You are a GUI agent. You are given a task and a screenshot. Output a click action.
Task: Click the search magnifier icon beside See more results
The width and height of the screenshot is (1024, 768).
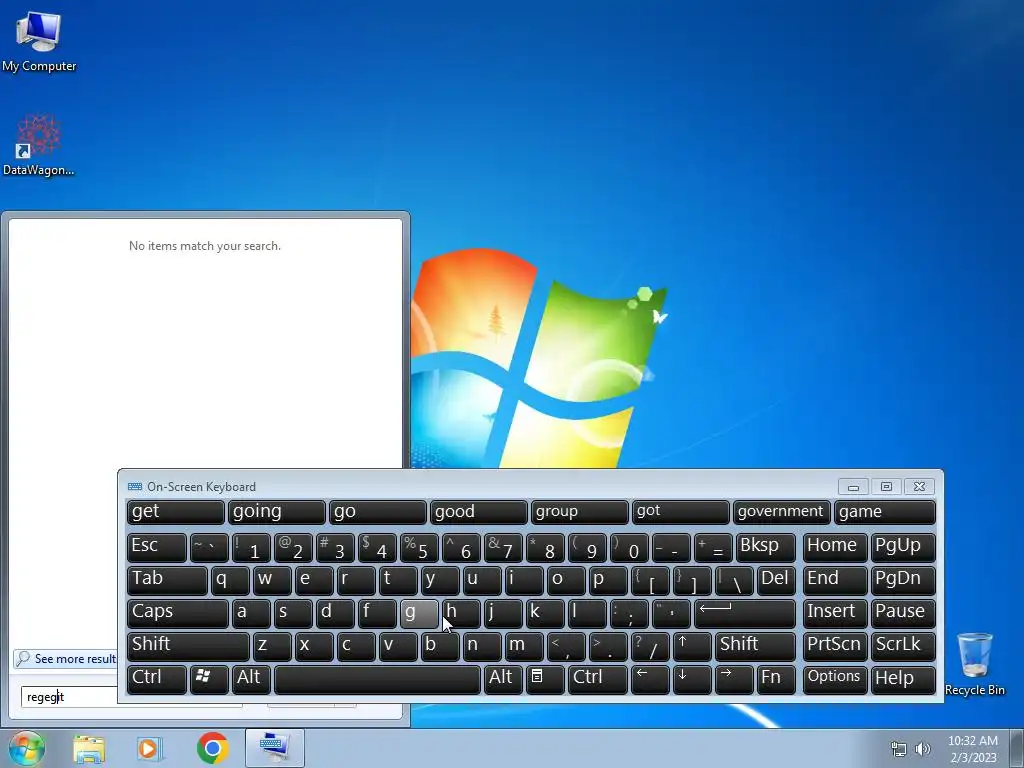(23, 658)
